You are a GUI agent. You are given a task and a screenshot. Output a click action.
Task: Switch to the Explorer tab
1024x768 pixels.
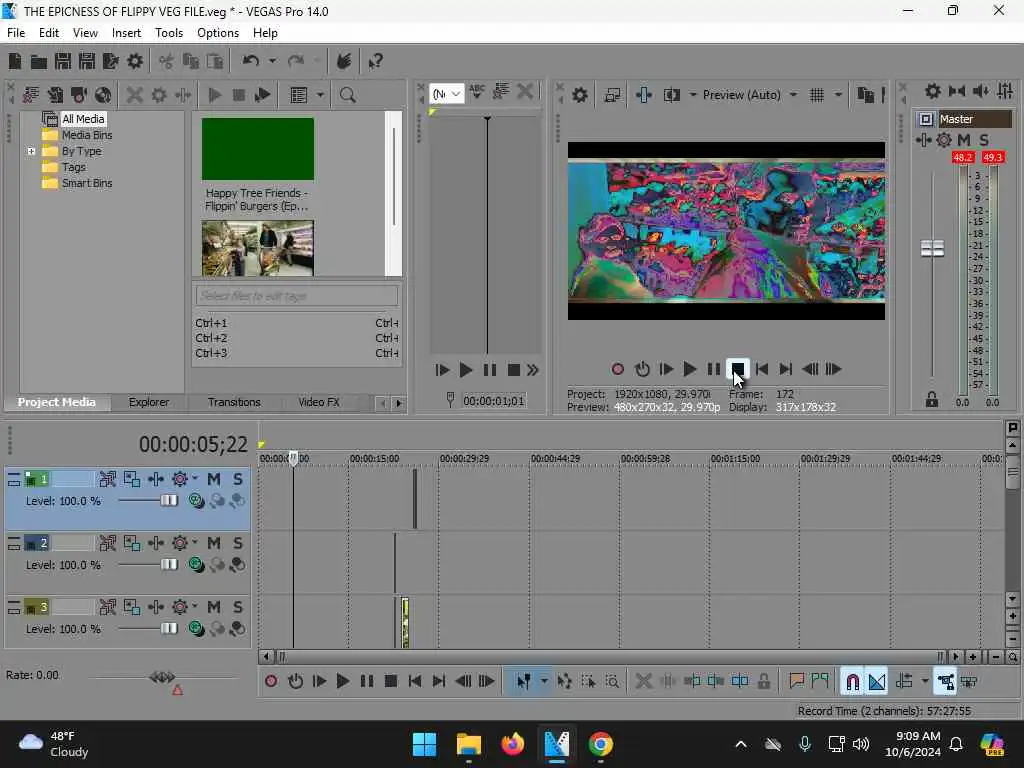[x=149, y=402]
